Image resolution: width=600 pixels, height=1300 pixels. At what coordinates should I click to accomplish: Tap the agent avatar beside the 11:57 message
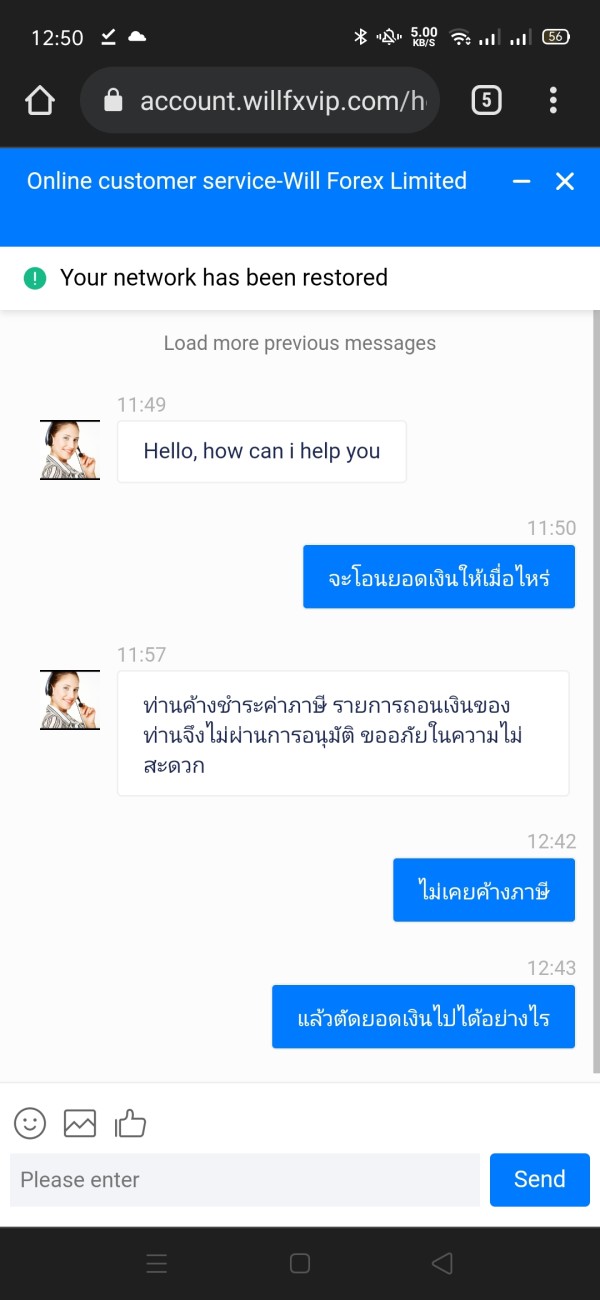tap(70, 700)
